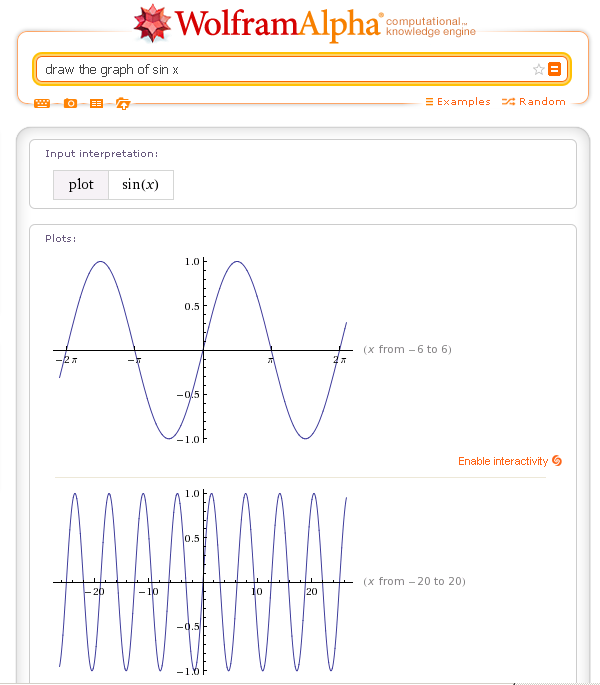The width and height of the screenshot is (600, 685).
Task: Click the data input table icon
Action: (x=97, y=104)
